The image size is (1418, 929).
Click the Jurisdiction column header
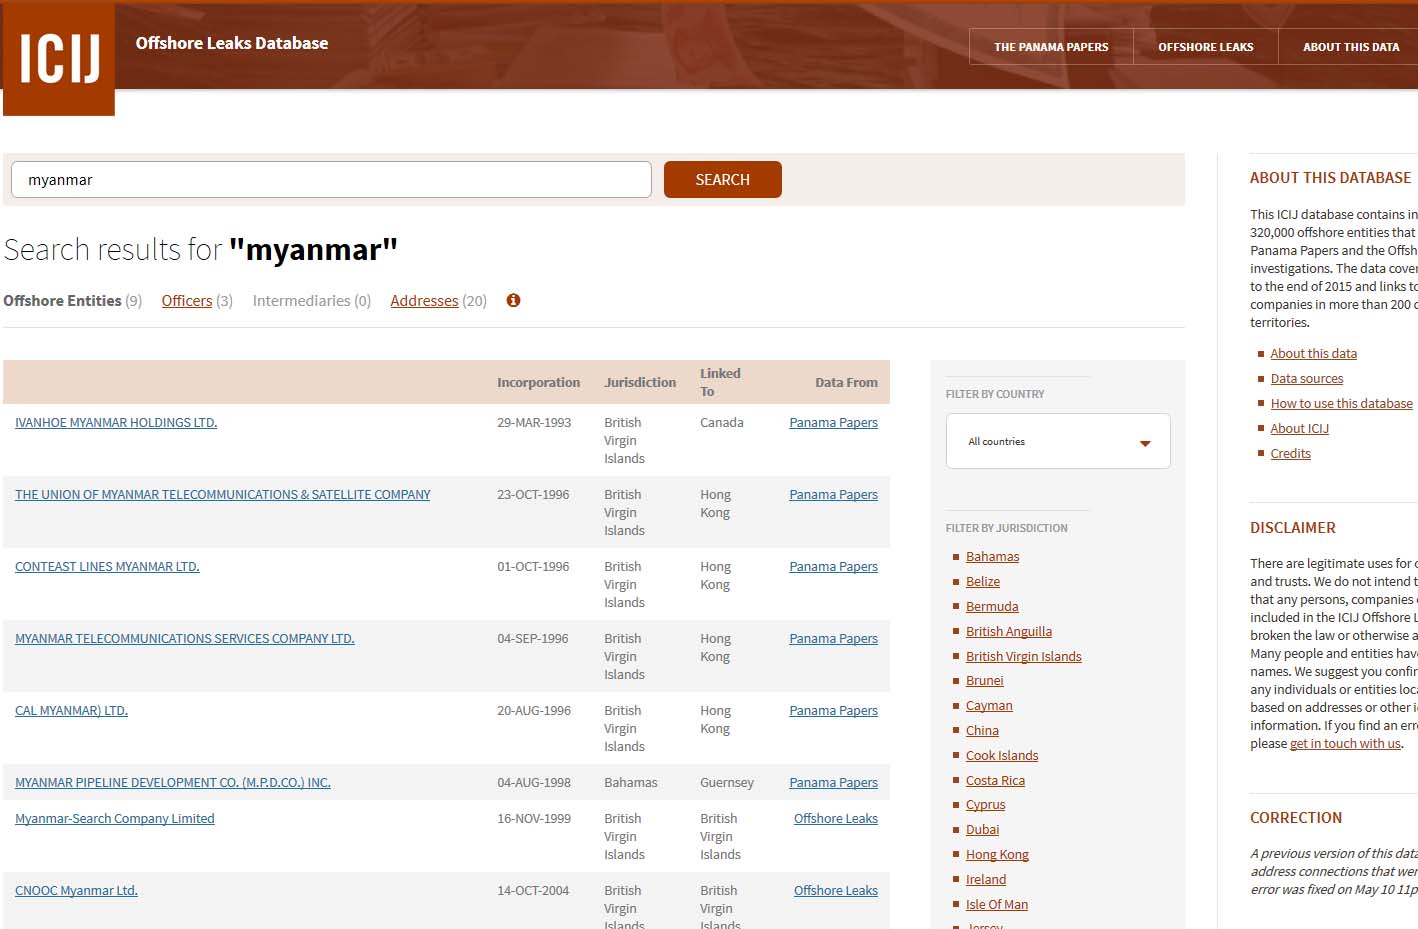pyautogui.click(x=640, y=383)
